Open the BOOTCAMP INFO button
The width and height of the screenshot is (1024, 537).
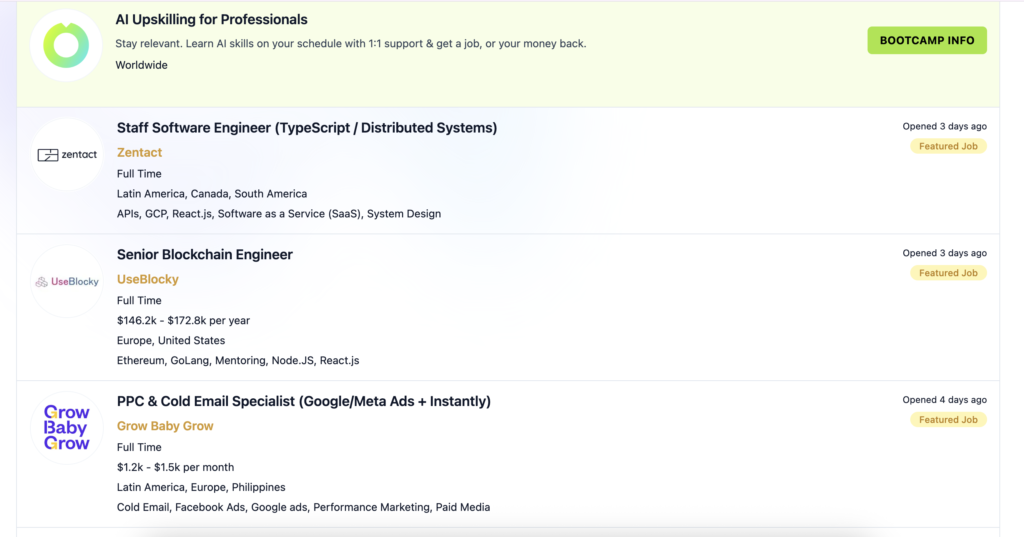point(927,41)
